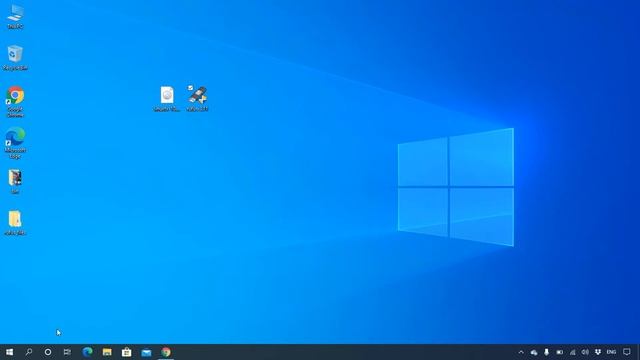Open the volume speaker tray icon
Screen dimensions: 640x360
pos(585,352)
